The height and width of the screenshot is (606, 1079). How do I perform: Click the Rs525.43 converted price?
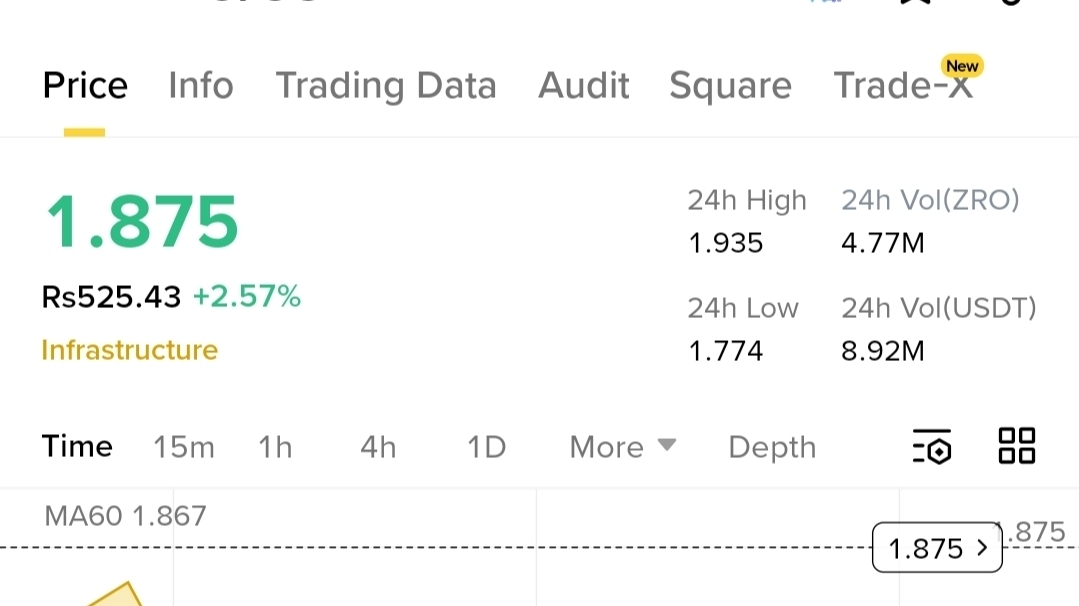[111, 297]
